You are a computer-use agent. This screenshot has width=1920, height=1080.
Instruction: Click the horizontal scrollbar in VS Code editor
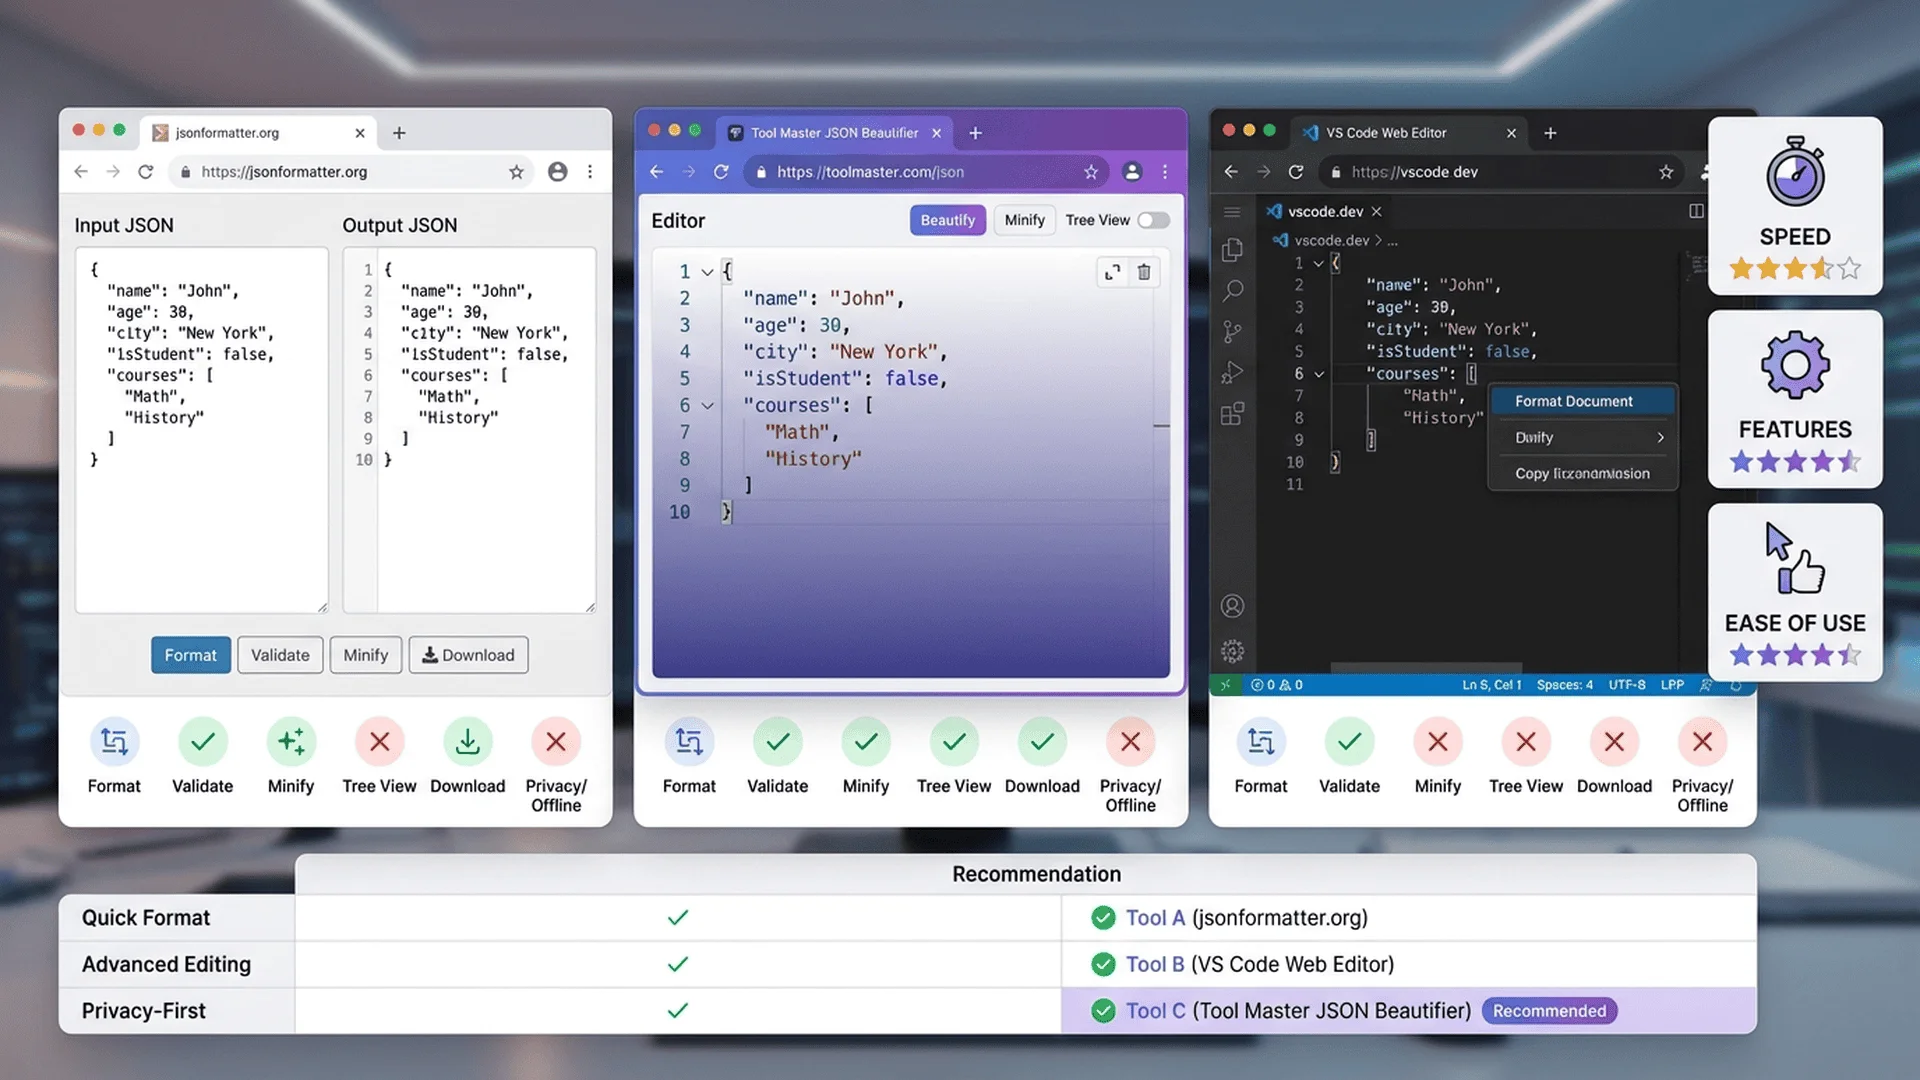click(1425, 667)
